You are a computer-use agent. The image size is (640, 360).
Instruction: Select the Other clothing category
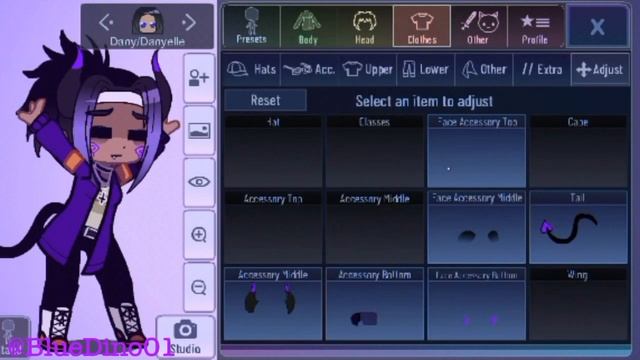[484, 69]
